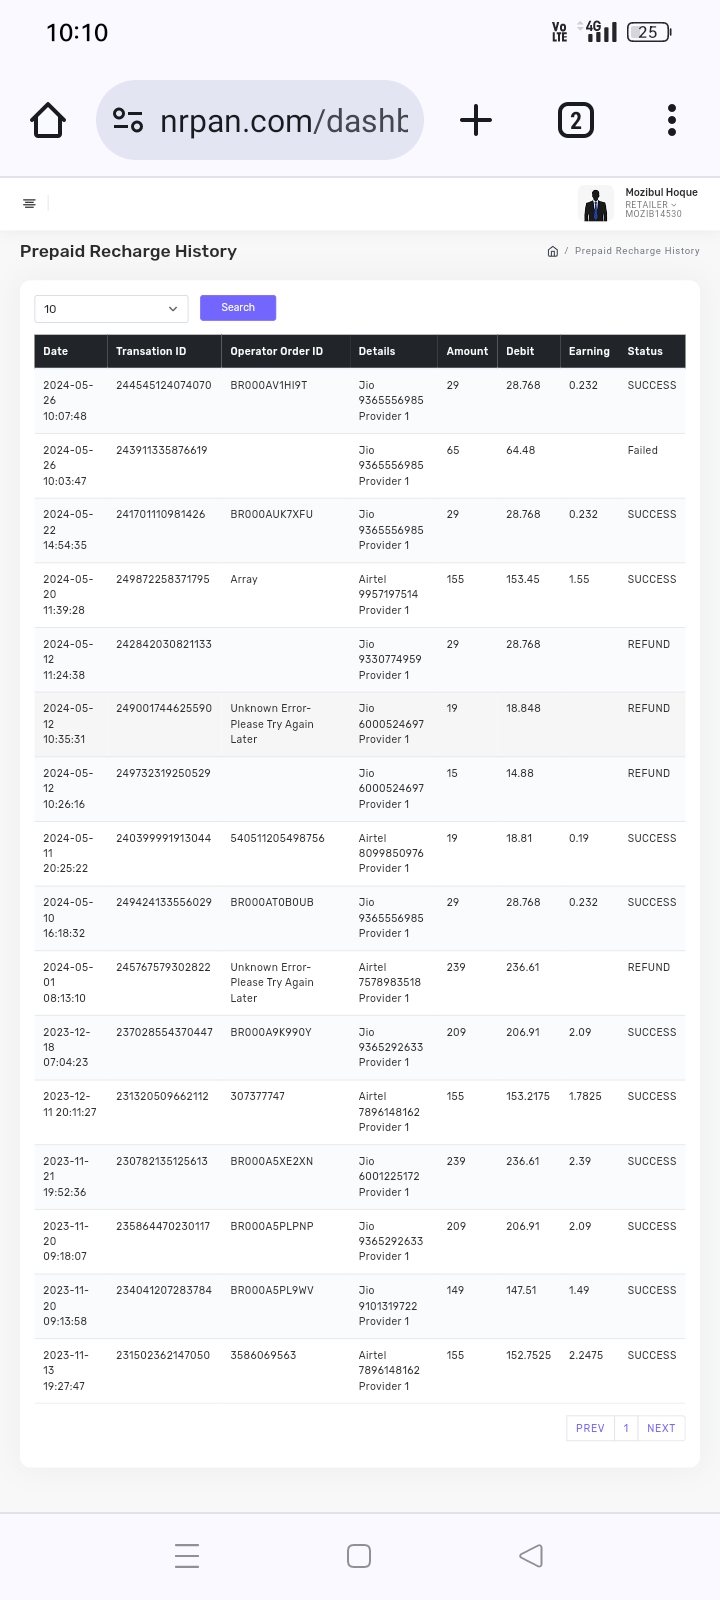Toggle the dashboard sidebar hamburger menu

tap(29, 204)
